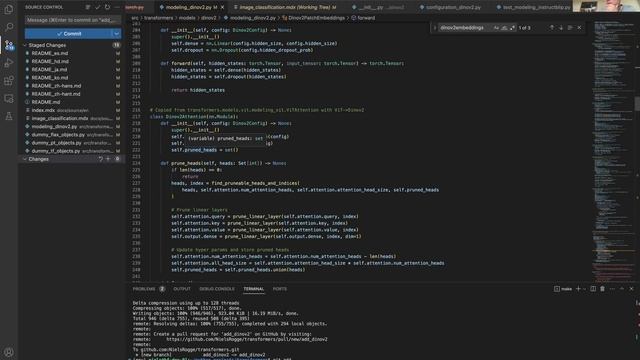Viewport: 640px width, 360px height.
Task: Open the Commit button dropdown arrow
Action: pos(116,33)
